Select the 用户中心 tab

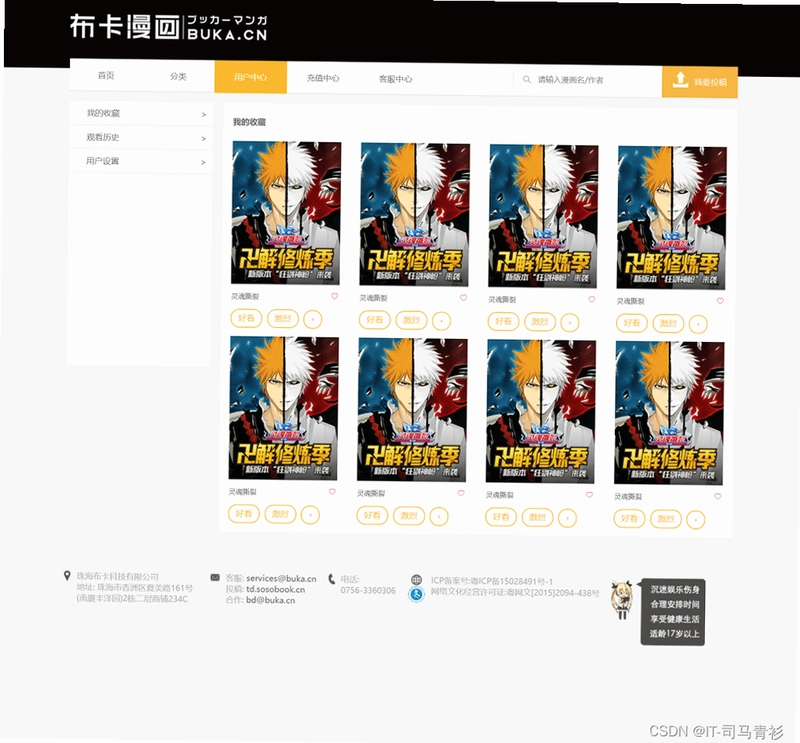coord(251,77)
